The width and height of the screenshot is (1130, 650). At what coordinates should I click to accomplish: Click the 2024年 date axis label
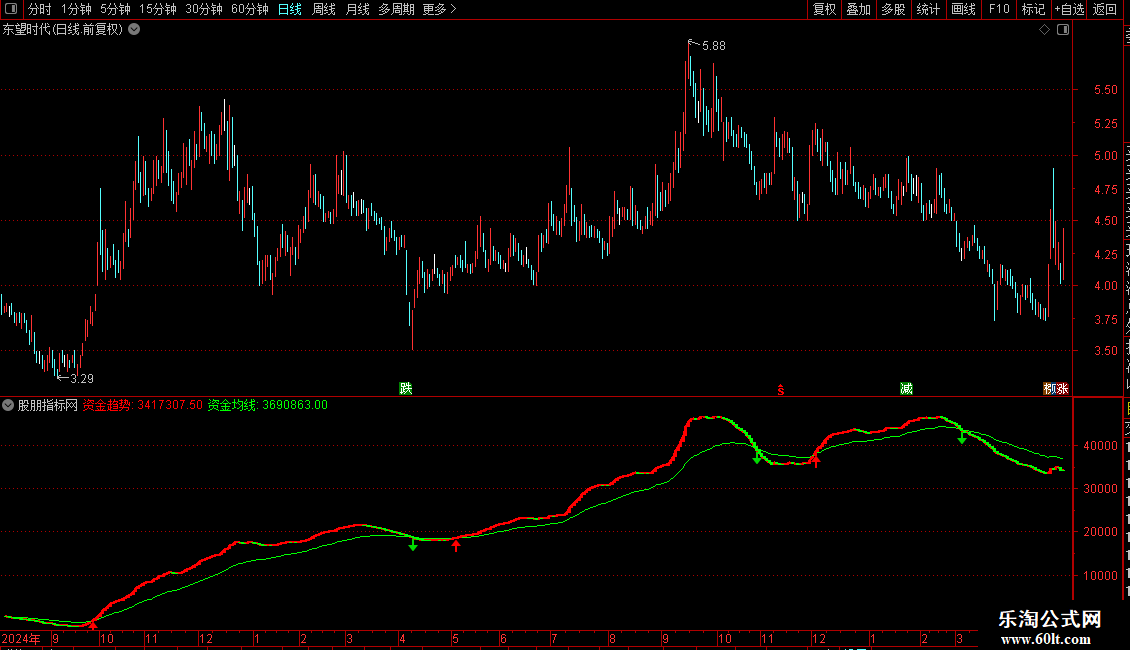pos(21,638)
